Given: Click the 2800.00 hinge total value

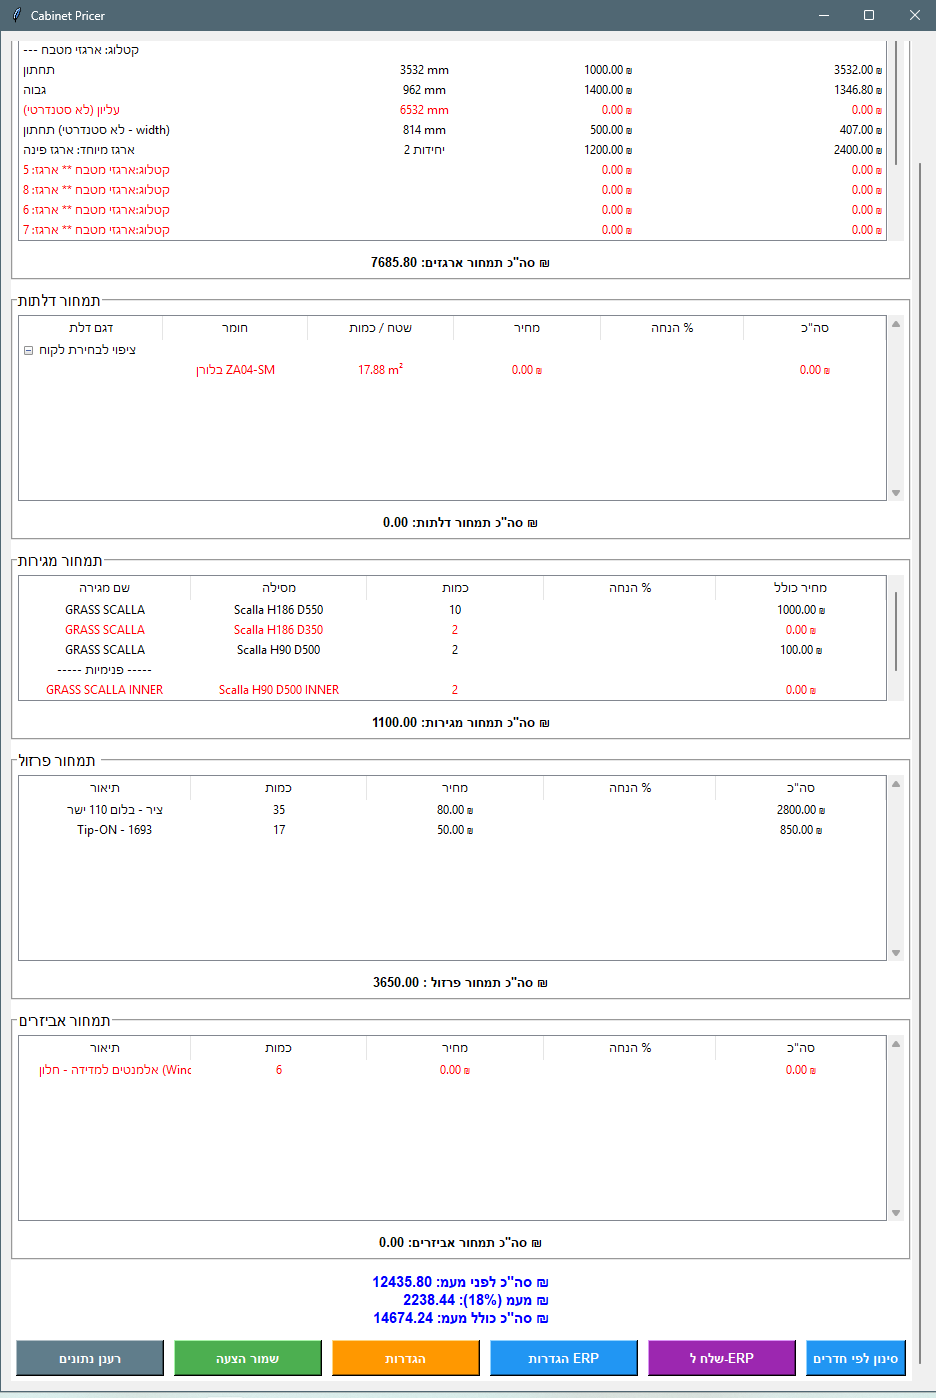Looking at the screenshot, I should pyautogui.click(x=801, y=810).
